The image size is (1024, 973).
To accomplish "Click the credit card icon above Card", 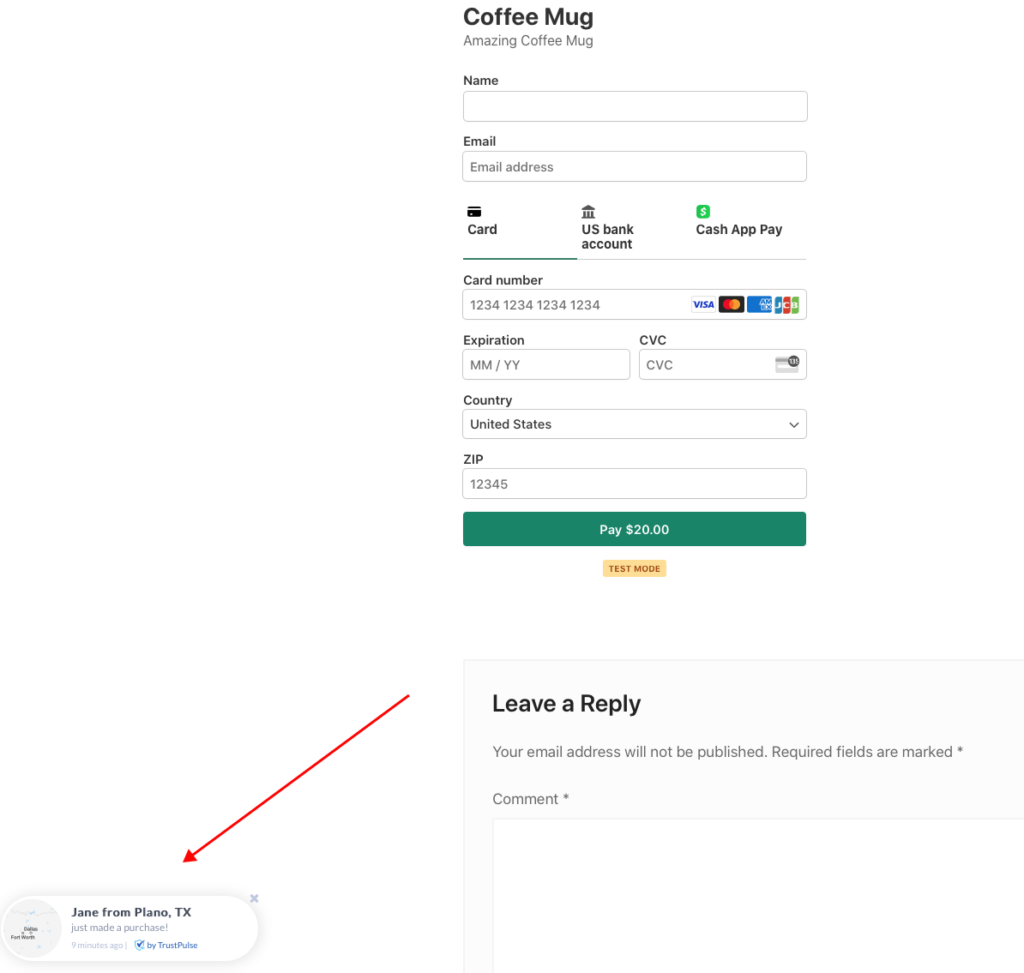I will [x=475, y=212].
